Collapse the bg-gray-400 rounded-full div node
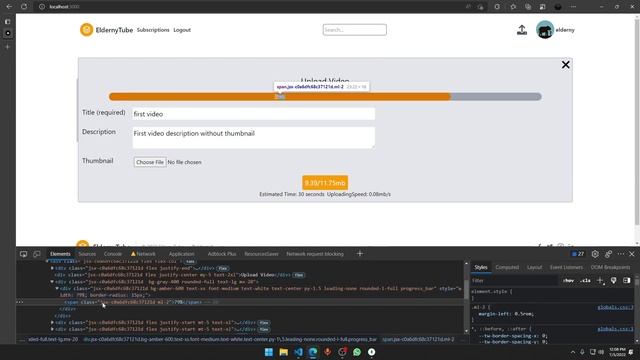This screenshot has height=360, width=640. tap(52, 282)
